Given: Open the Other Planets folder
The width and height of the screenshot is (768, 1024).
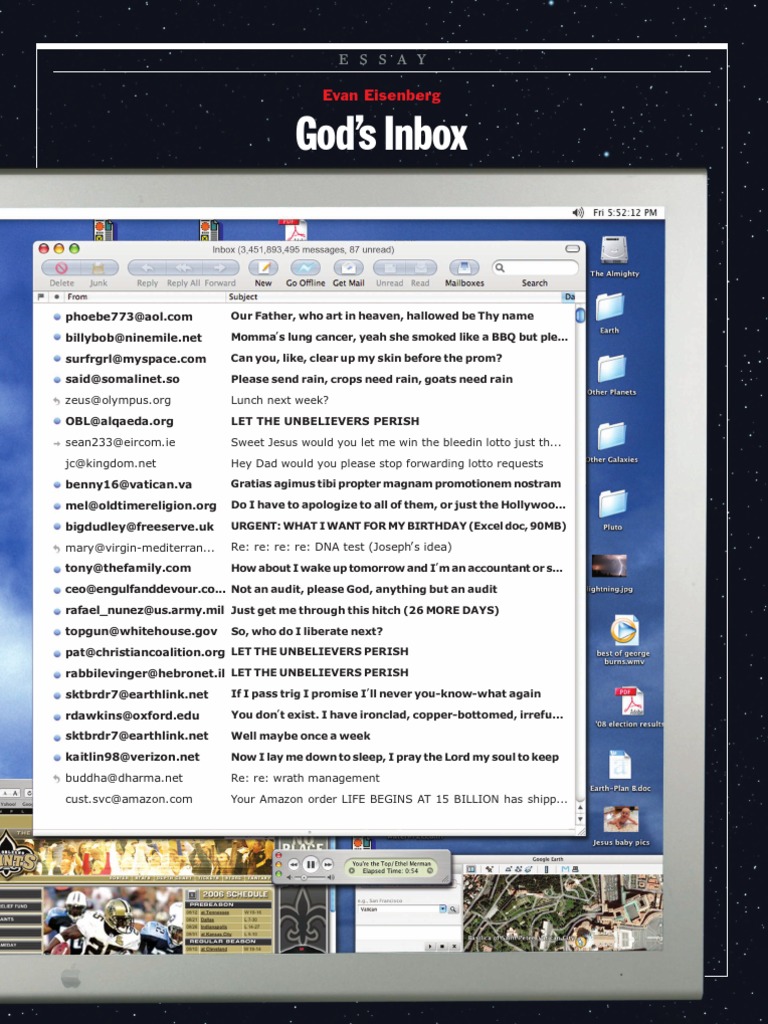Looking at the screenshot, I should coord(611,369).
